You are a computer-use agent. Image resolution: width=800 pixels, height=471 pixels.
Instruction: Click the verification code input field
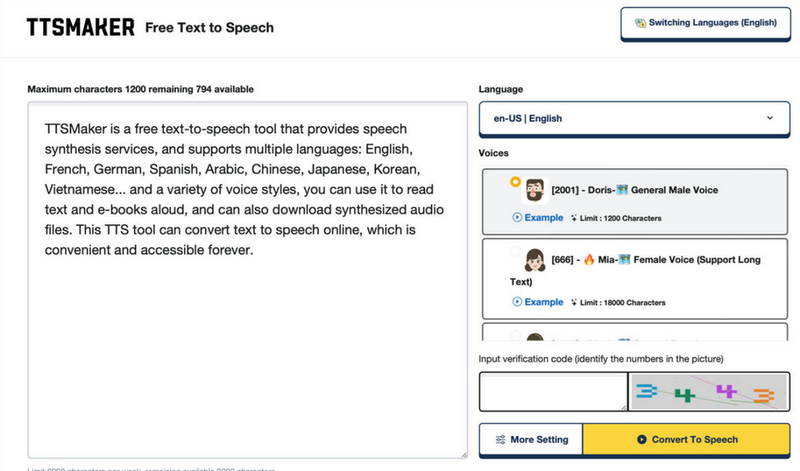[x=553, y=391]
